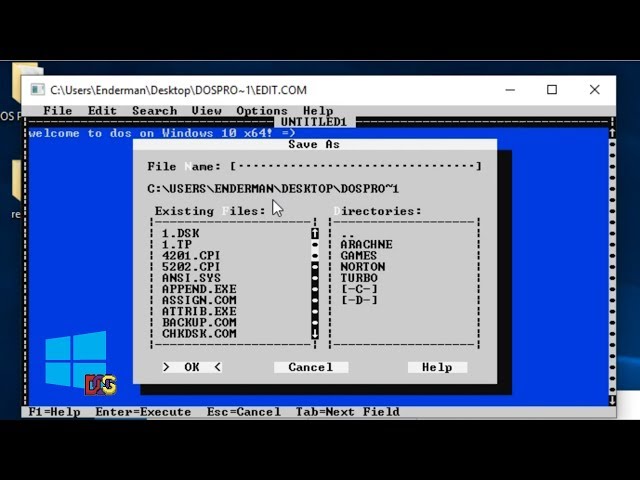640x480 pixels.
Task: Select BACKUP.COM file
Action: (x=199, y=322)
